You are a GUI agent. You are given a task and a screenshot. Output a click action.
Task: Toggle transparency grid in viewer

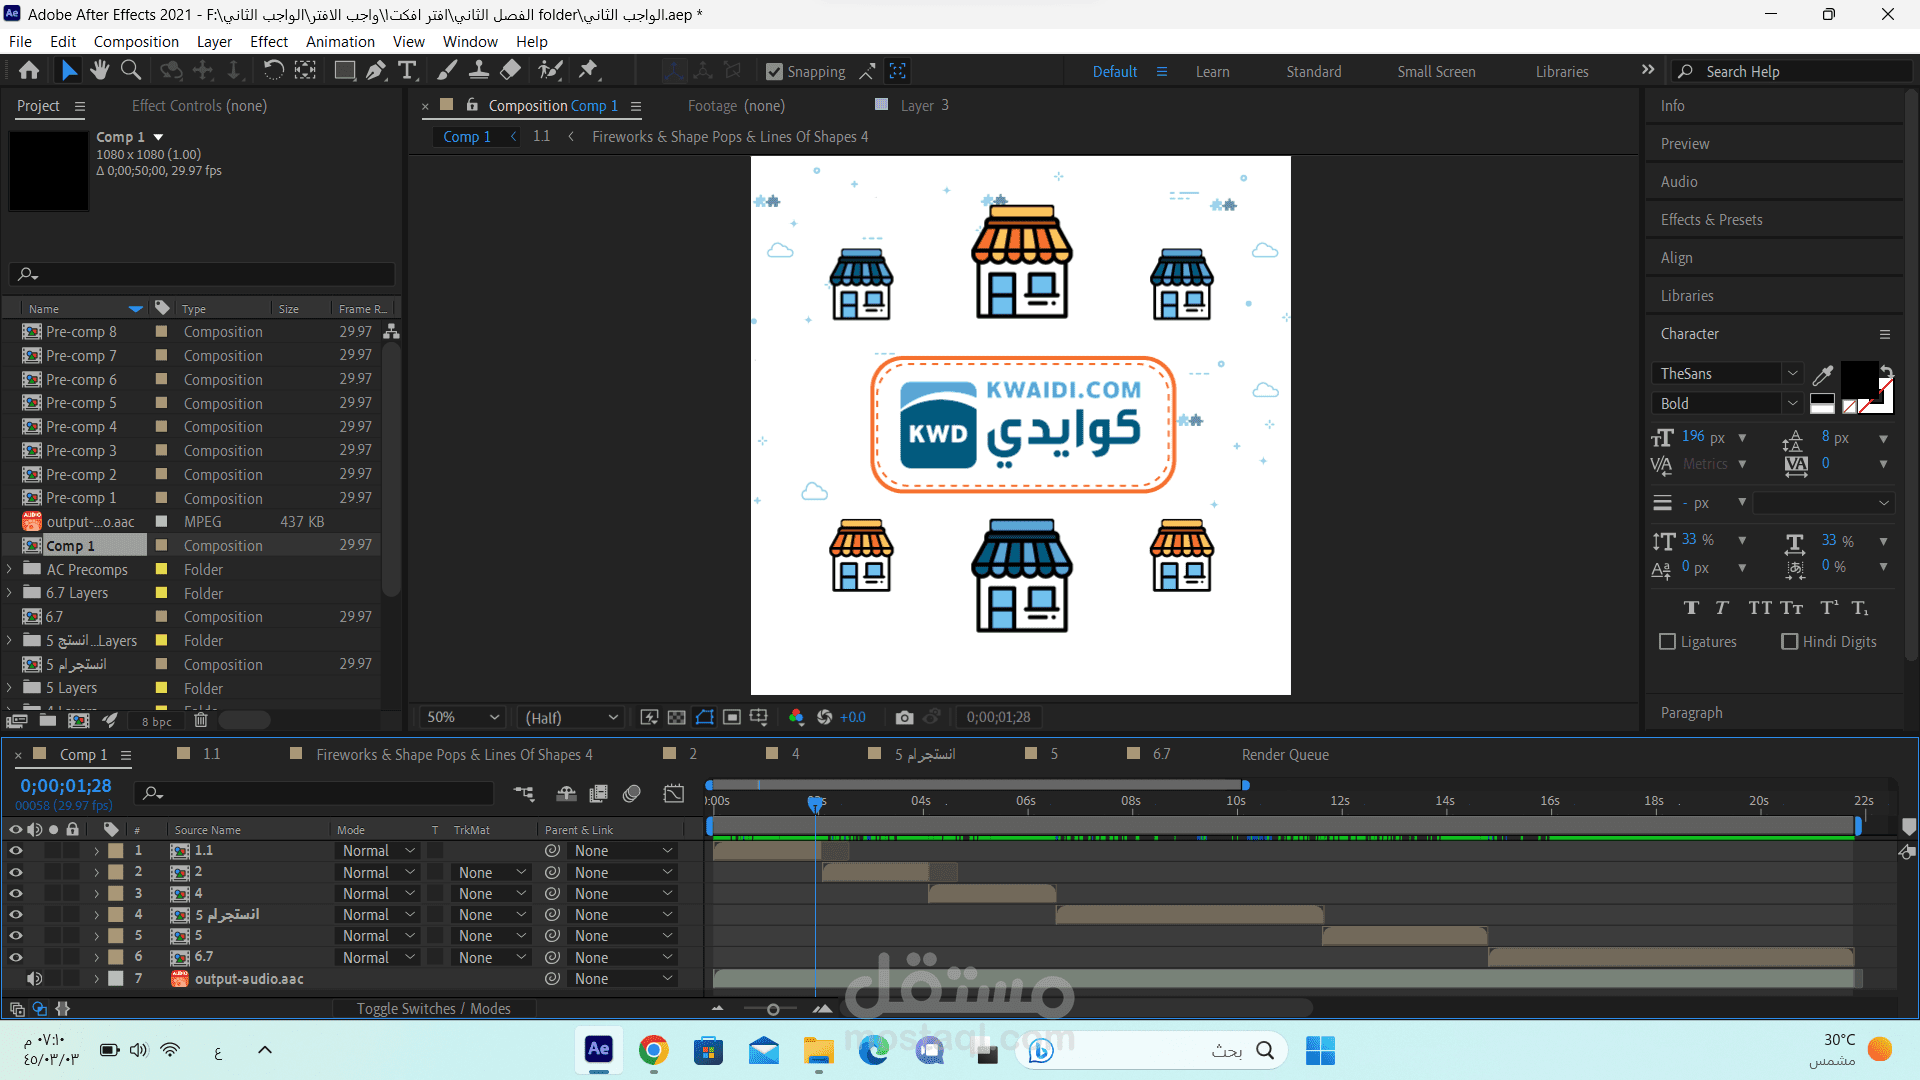tap(677, 717)
